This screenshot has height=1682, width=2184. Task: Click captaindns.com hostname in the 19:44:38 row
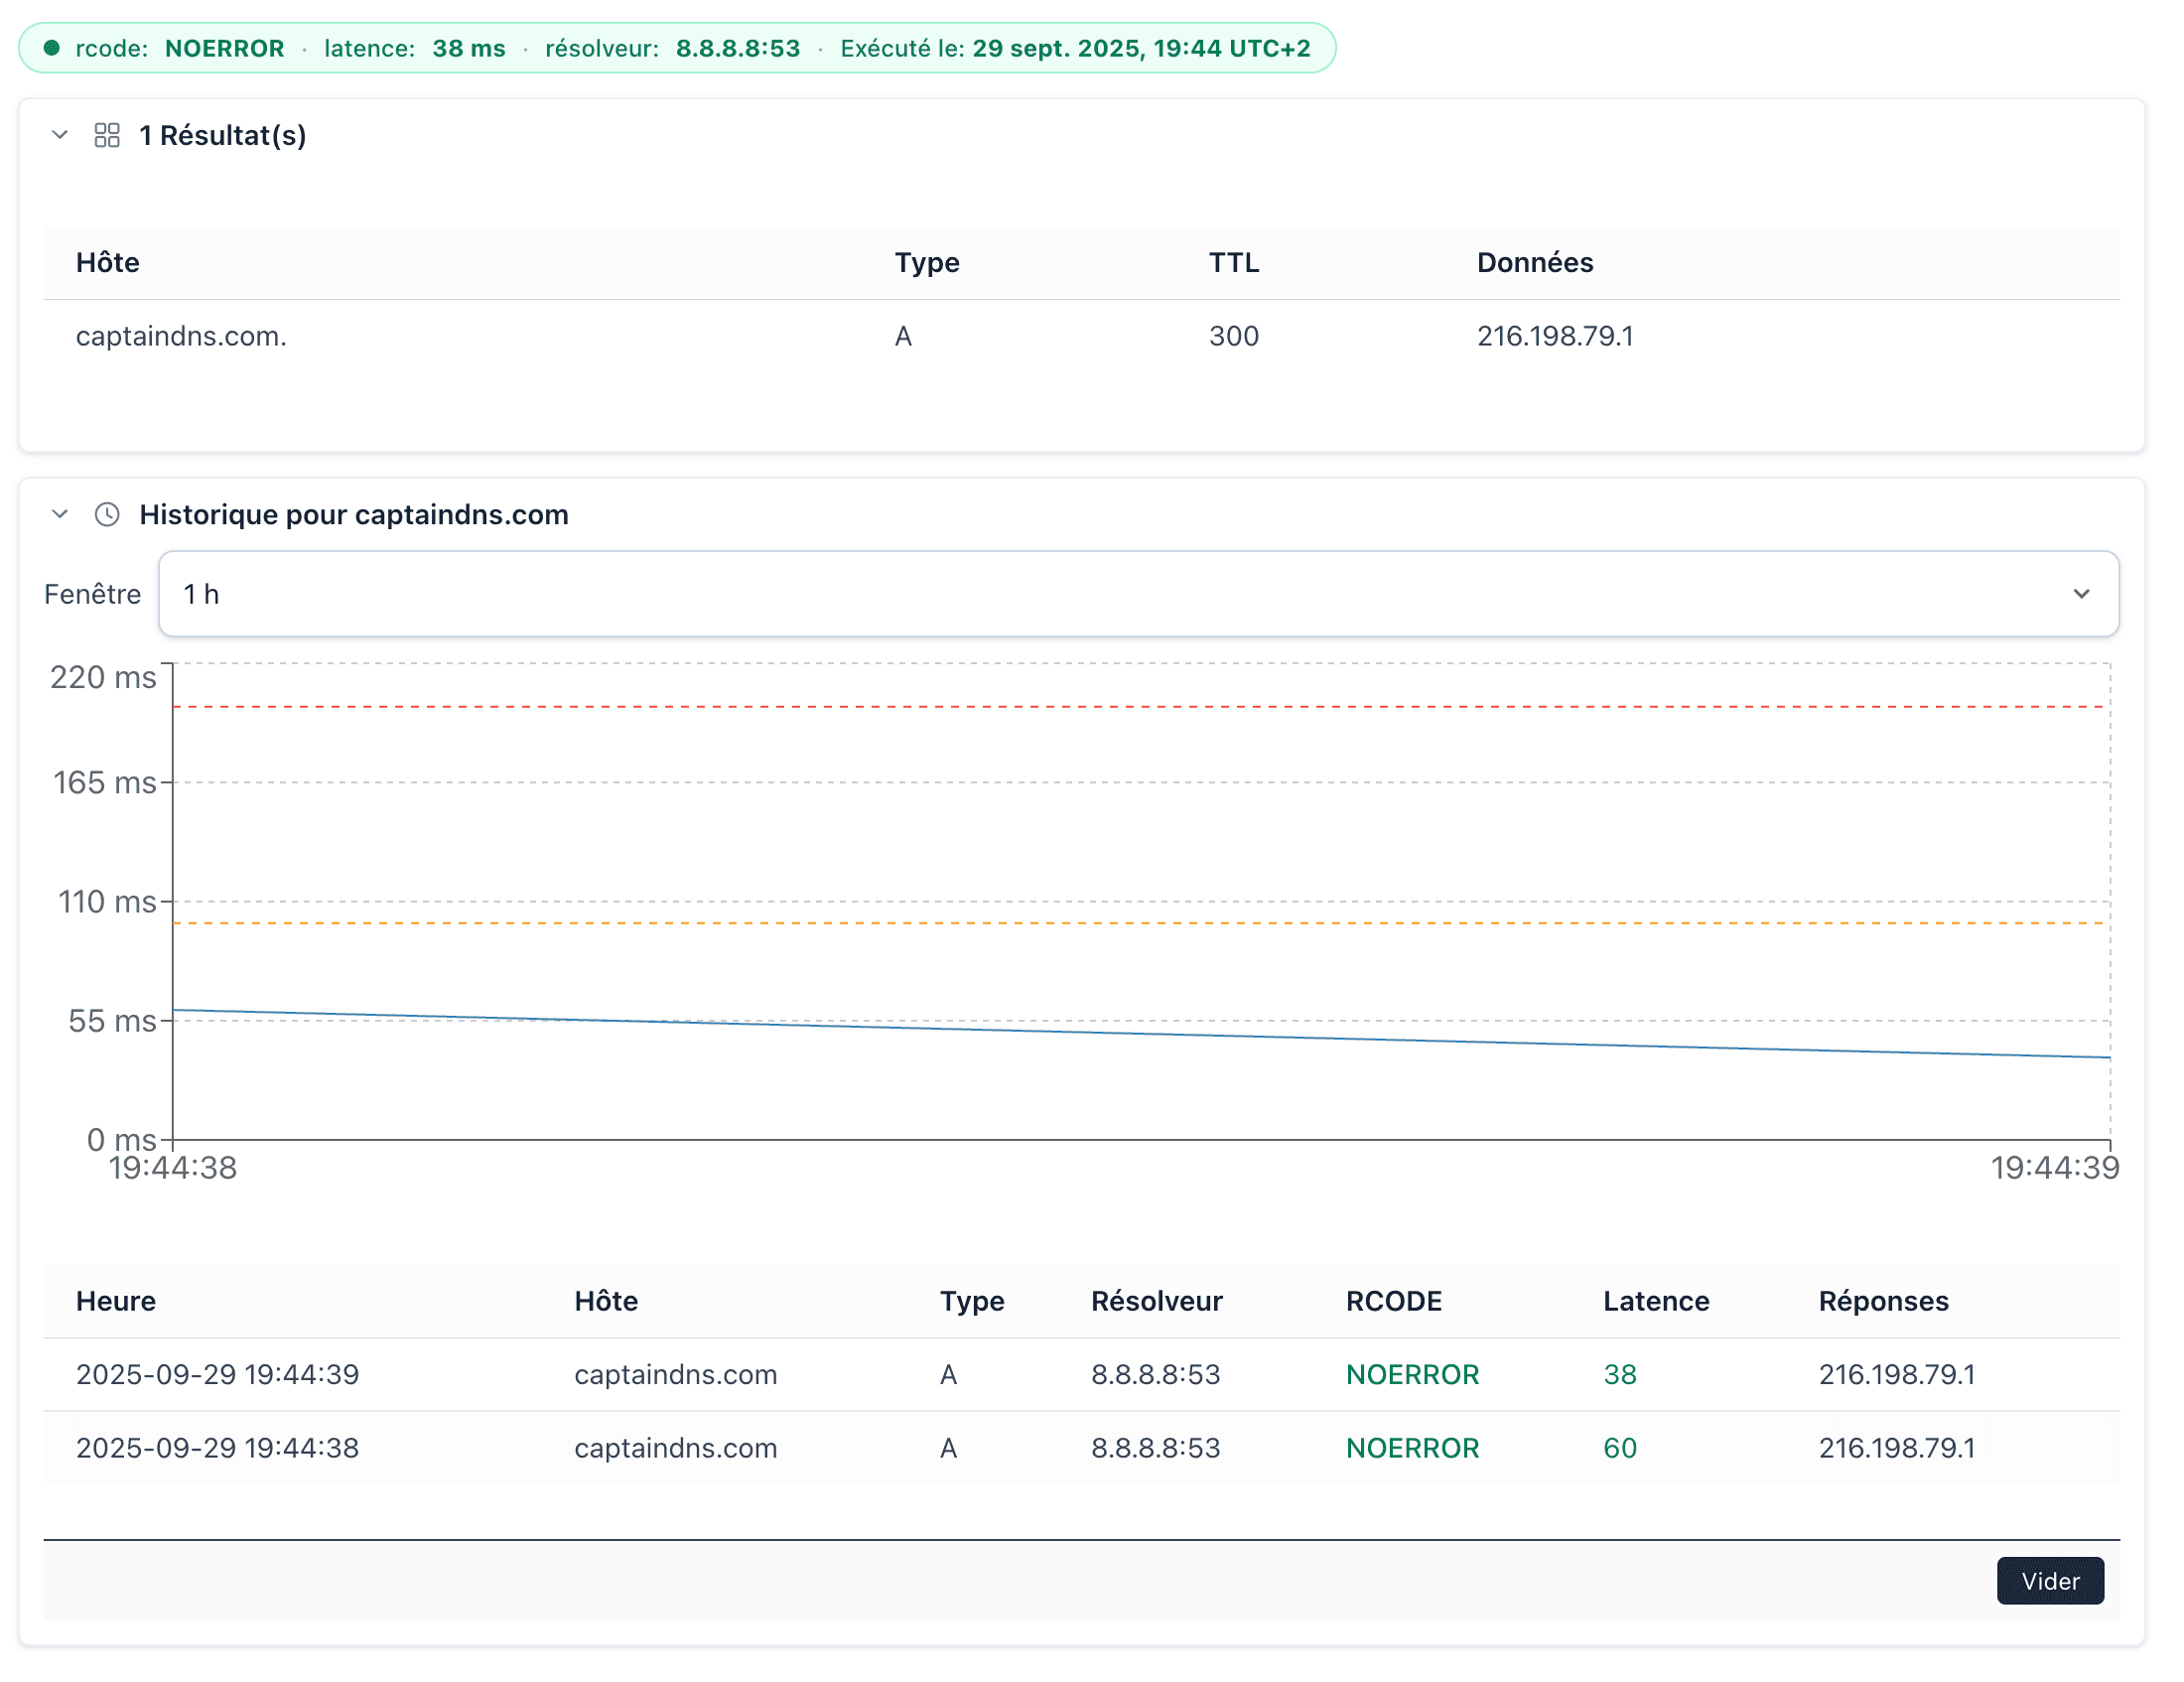click(676, 1447)
